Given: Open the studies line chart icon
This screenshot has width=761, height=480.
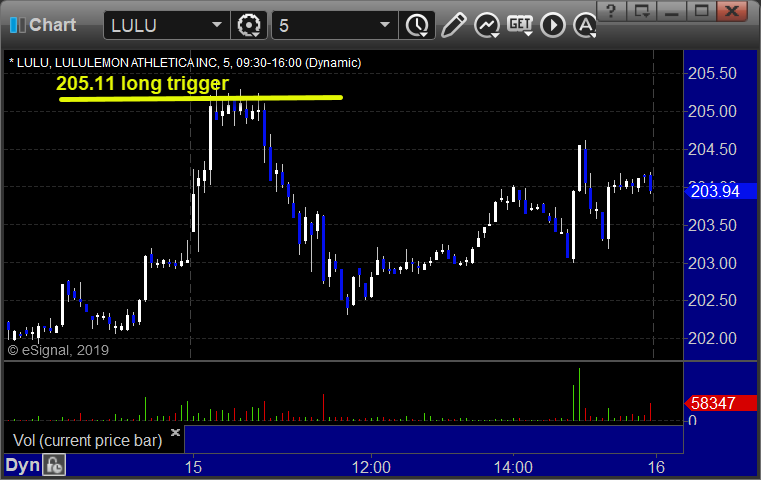Looking at the screenshot, I should click(x=487, y=25).
